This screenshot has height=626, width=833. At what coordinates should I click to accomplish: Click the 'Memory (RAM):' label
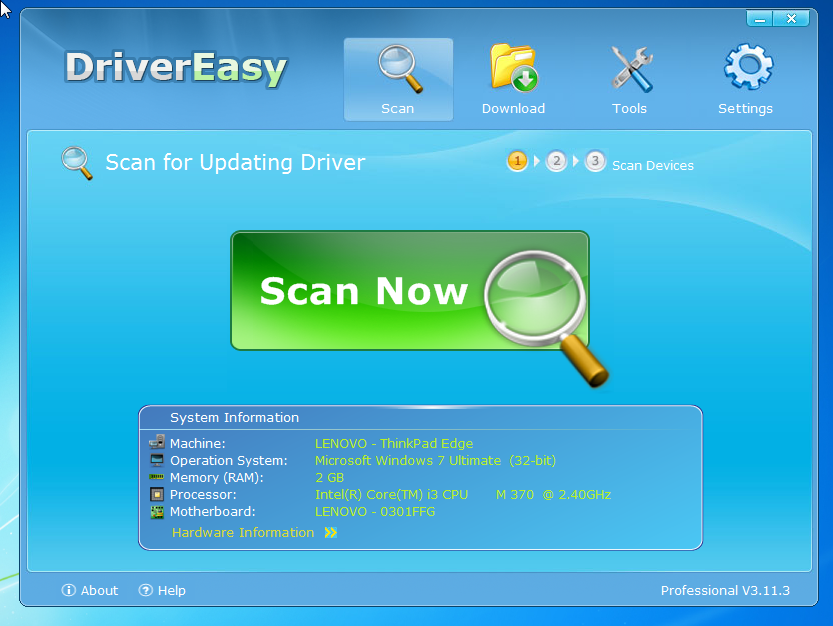(217, 478)
